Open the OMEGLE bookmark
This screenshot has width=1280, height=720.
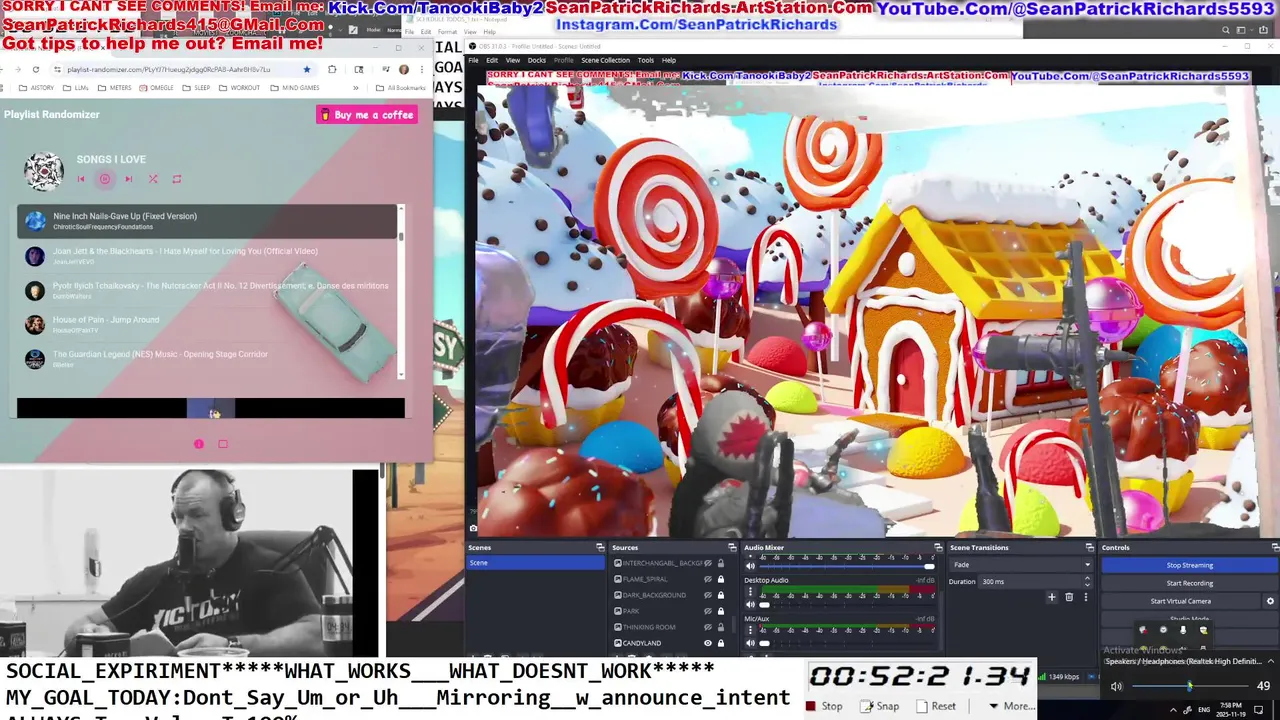[x=157, y=88]
